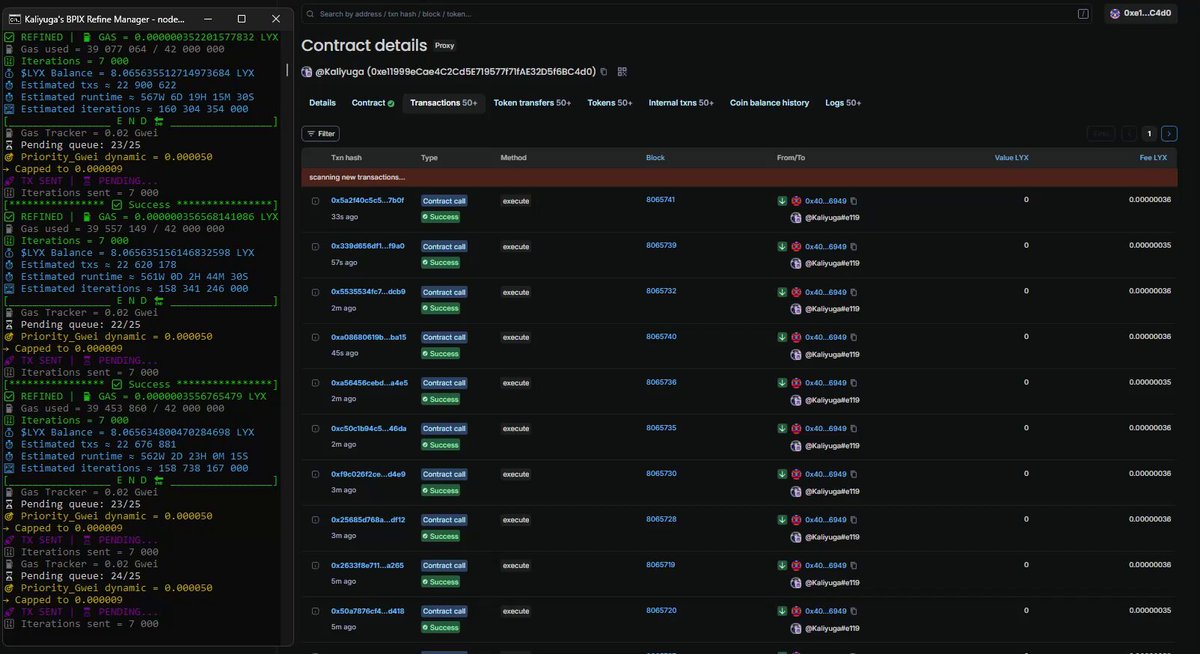The image size is (1200, 654).
Task: Click the Kaliyuga avatar beside the contract name
Action: 307,72
